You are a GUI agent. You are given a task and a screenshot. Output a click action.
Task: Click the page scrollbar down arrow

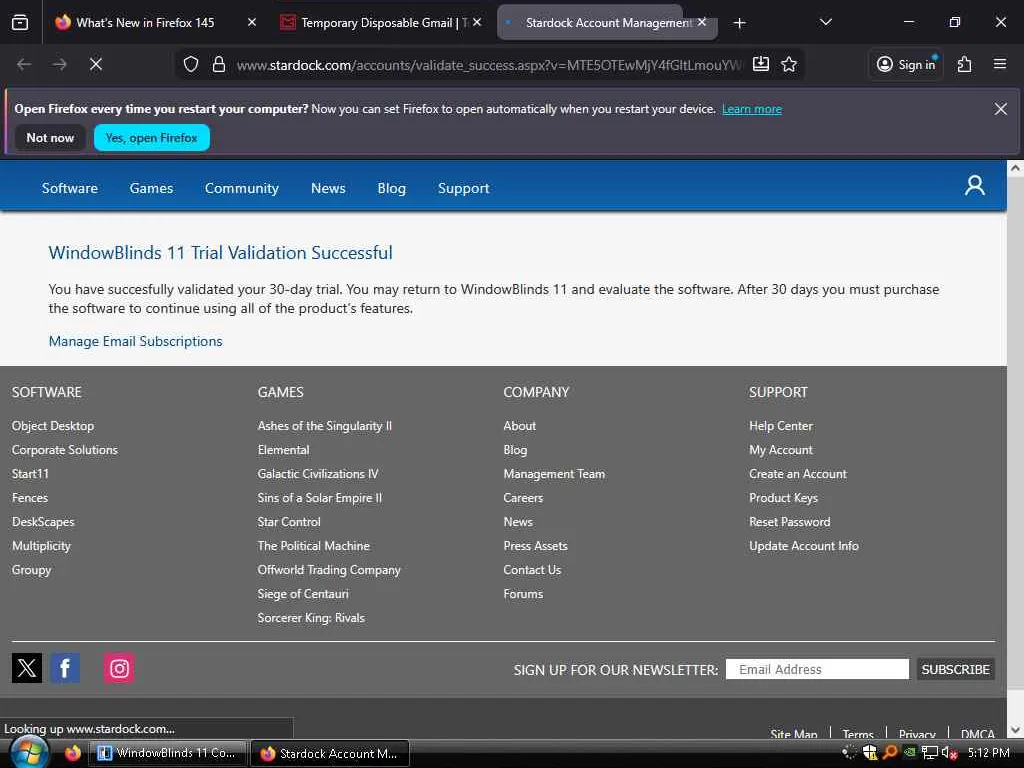click(1015, 729)
